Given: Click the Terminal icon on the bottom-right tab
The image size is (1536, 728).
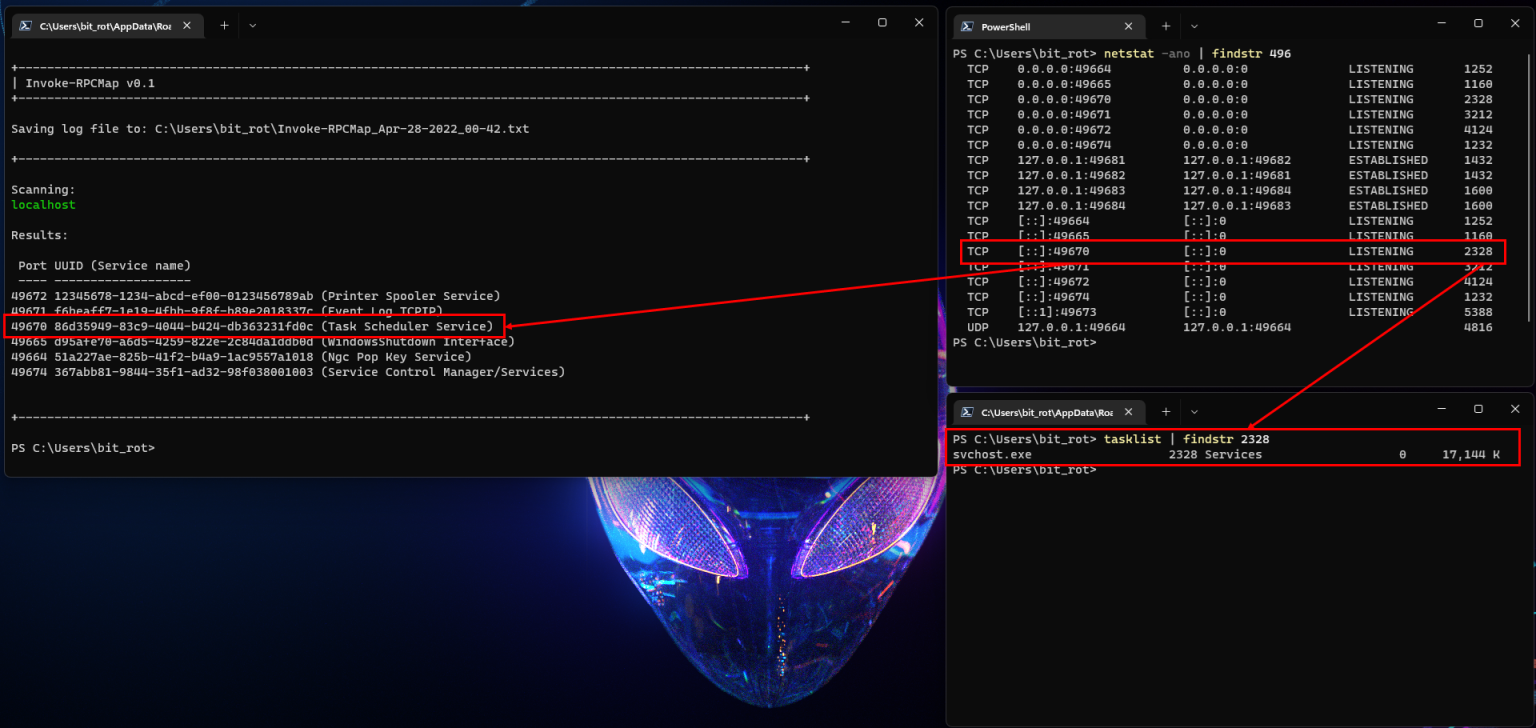Looking at the screenshot, I should 966,410.
